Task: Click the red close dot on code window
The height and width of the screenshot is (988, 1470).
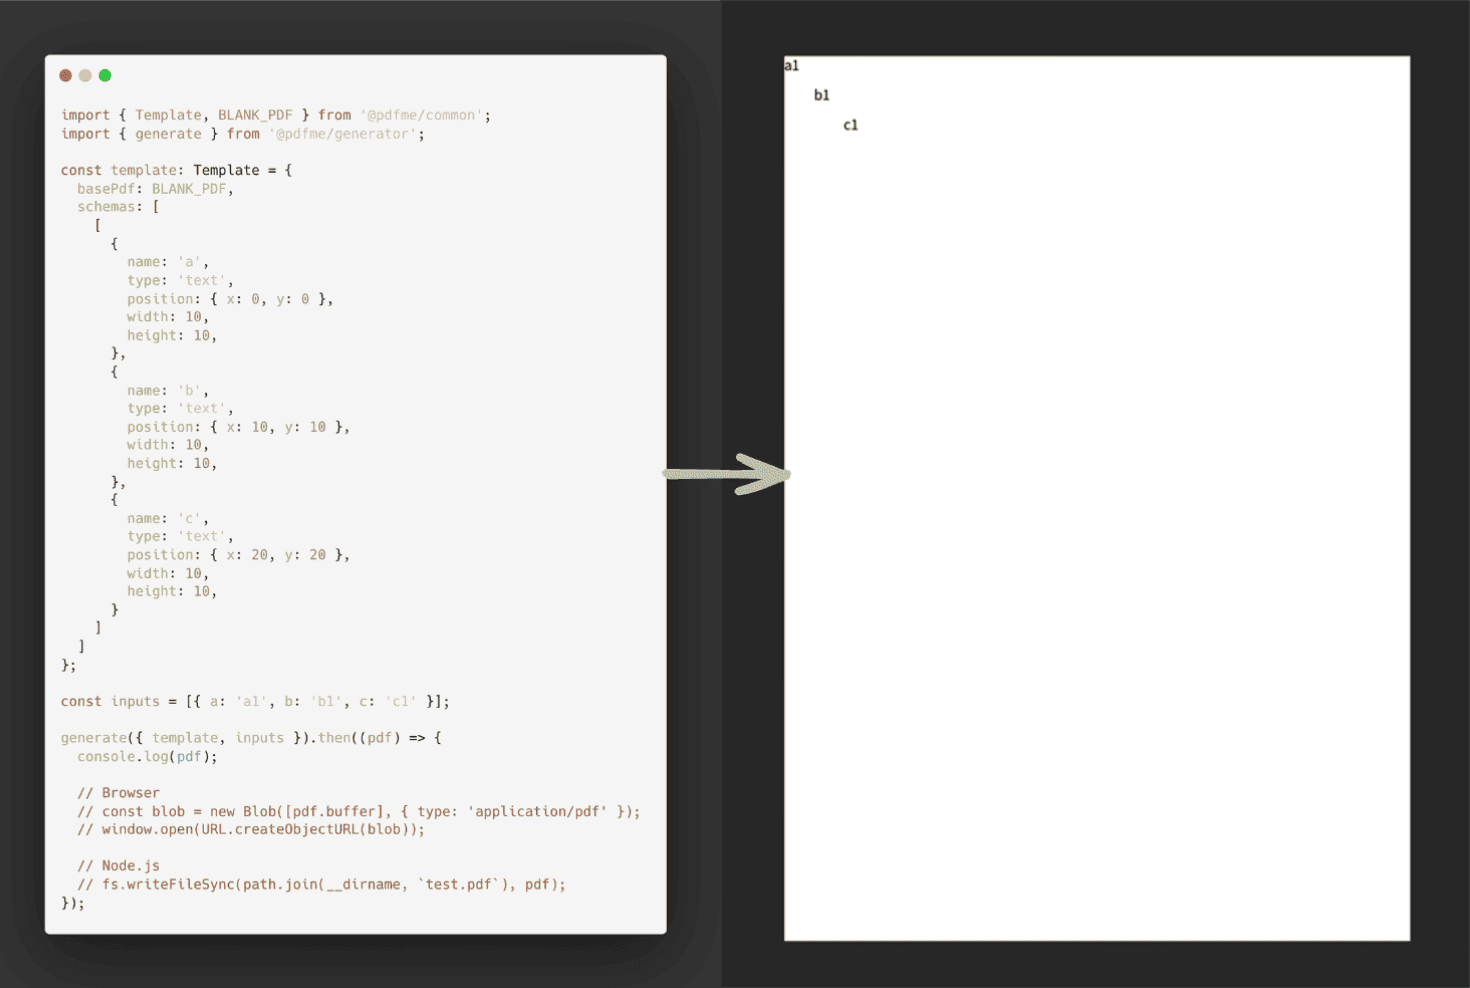Action: pyautogui.click(x=66, y=75)
